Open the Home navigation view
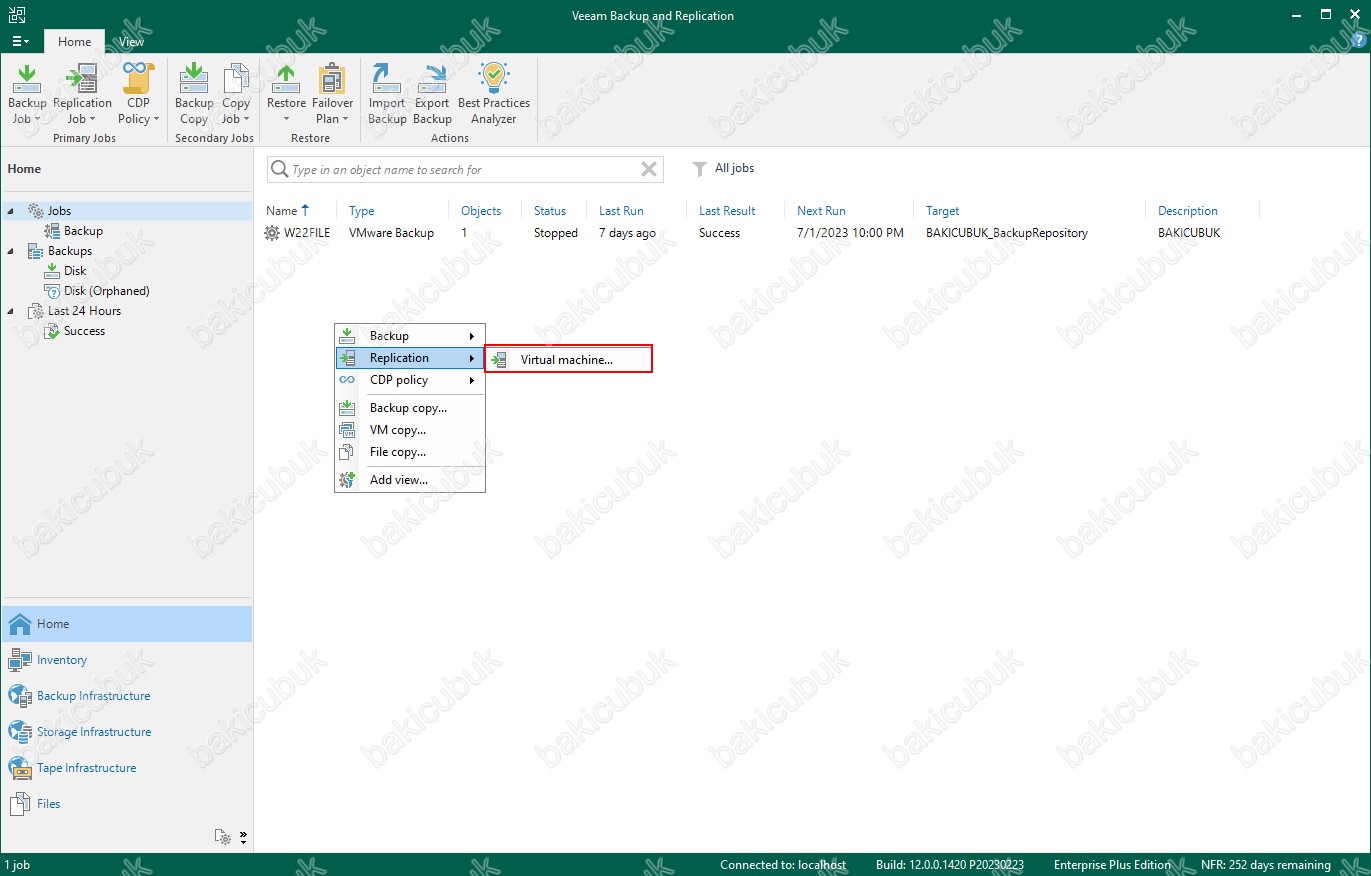Viewport: 1371px width, 876px height. tap(127, 624)
